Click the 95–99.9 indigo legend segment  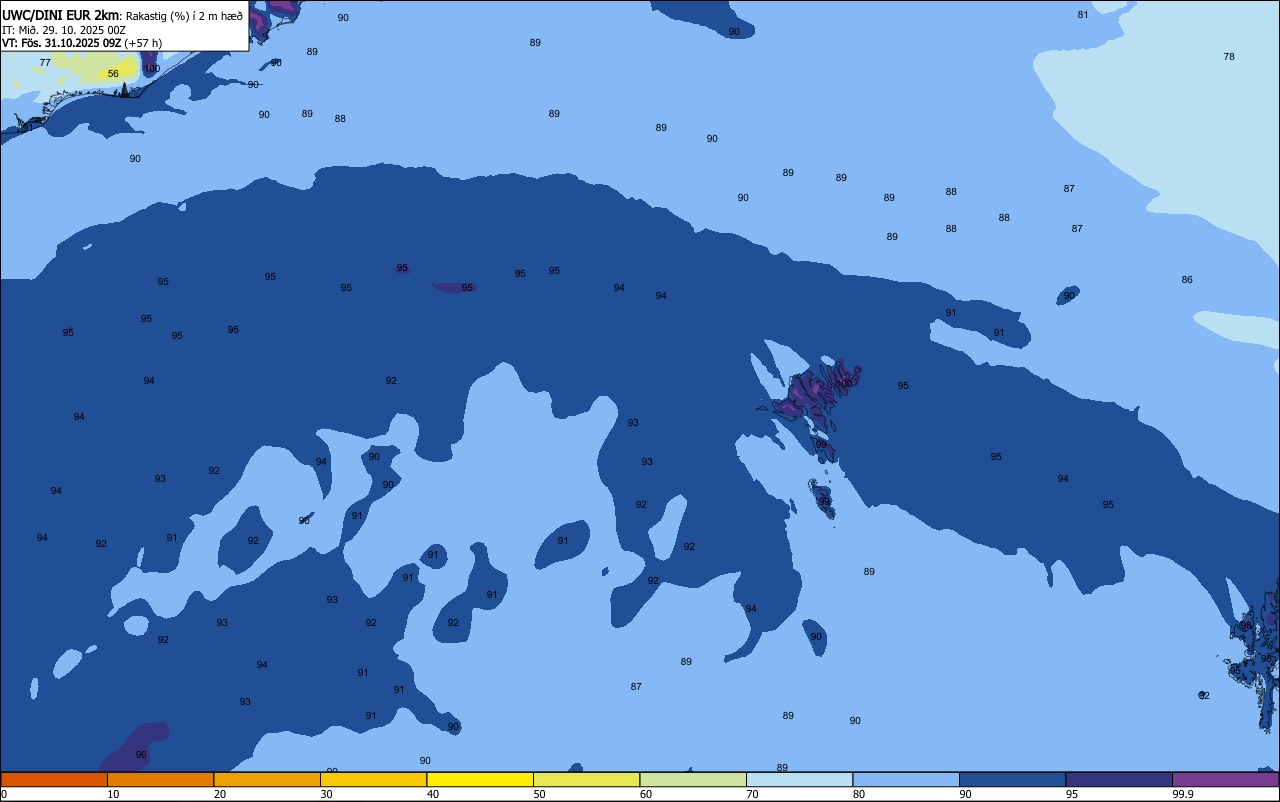(x=1119, y=779)
